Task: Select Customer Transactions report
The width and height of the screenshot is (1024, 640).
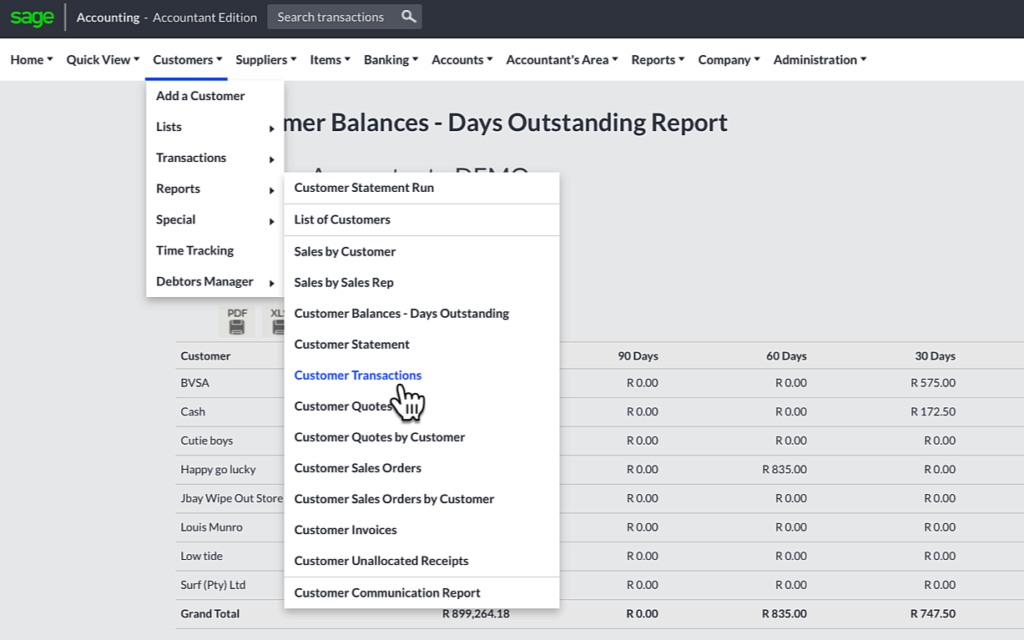Action: click(x=357, y=375)
